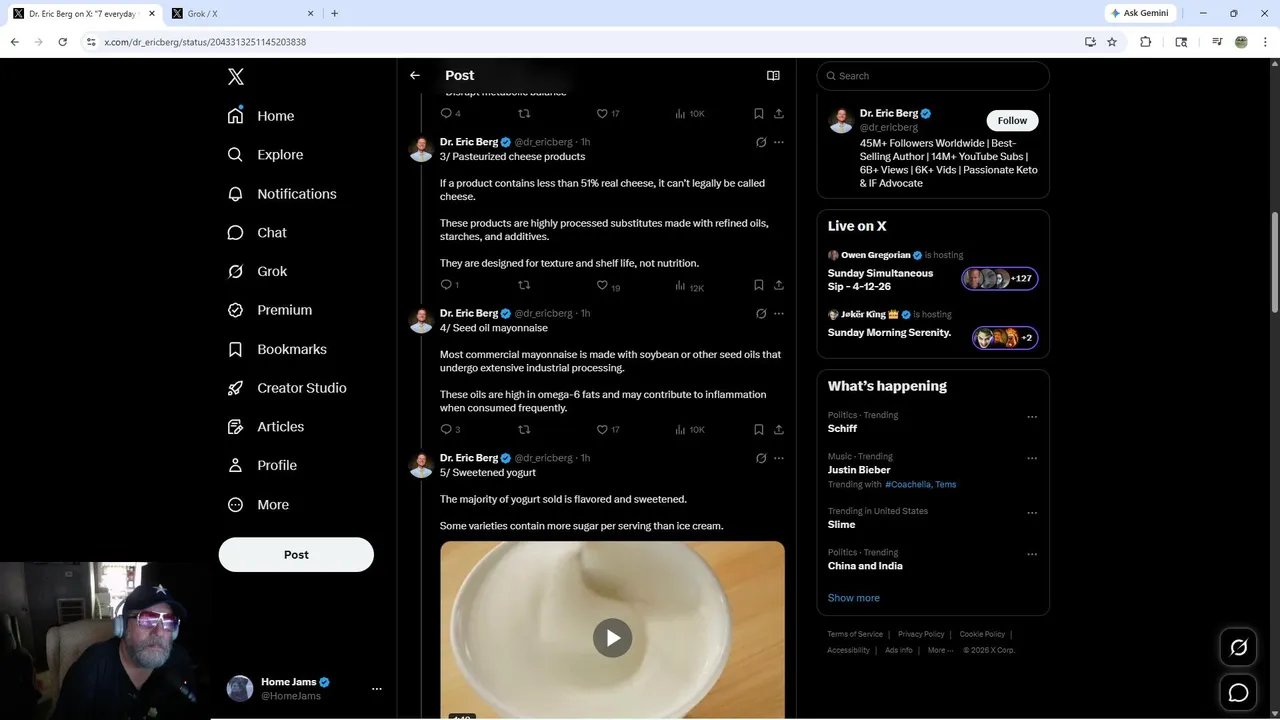Open more options for Slime trend

[x=1032, y=513]
